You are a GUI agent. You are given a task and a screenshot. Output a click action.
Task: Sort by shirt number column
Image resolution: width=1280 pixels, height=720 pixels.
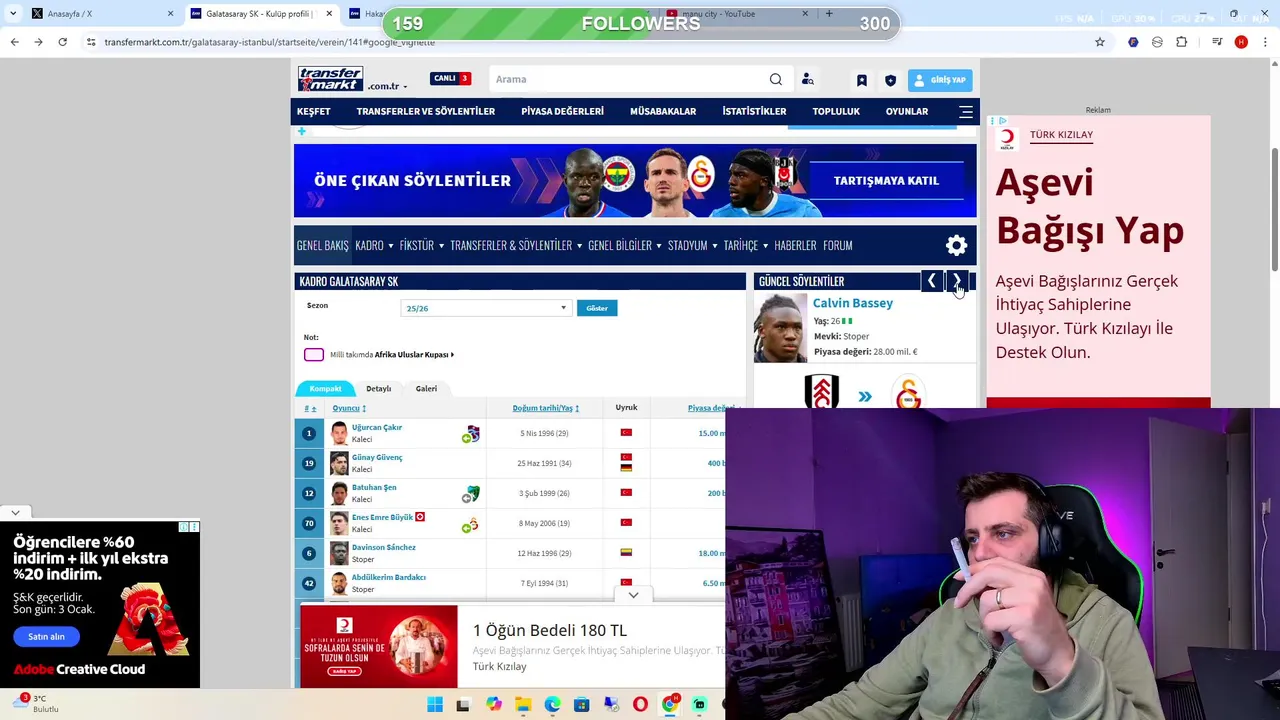click(x=310, y=408)
